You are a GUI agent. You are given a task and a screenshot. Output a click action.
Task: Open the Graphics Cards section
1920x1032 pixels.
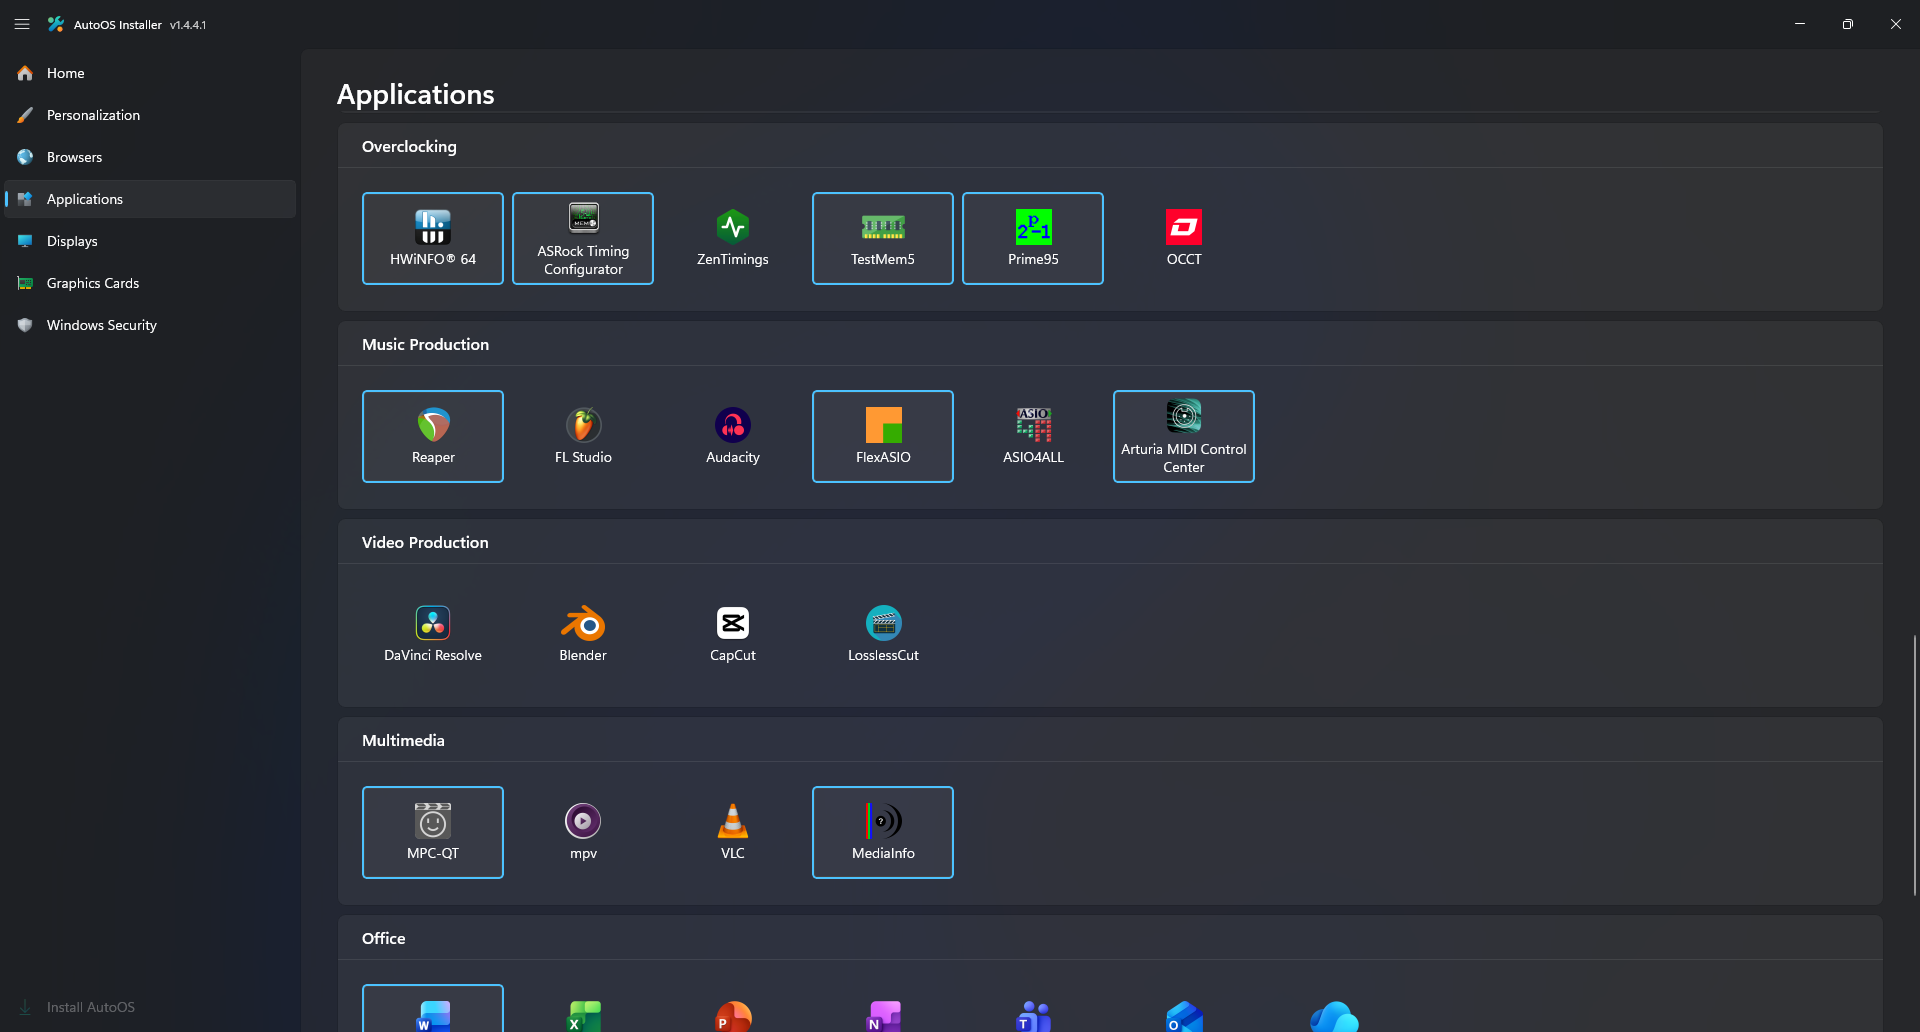click(x=150, y=283)
